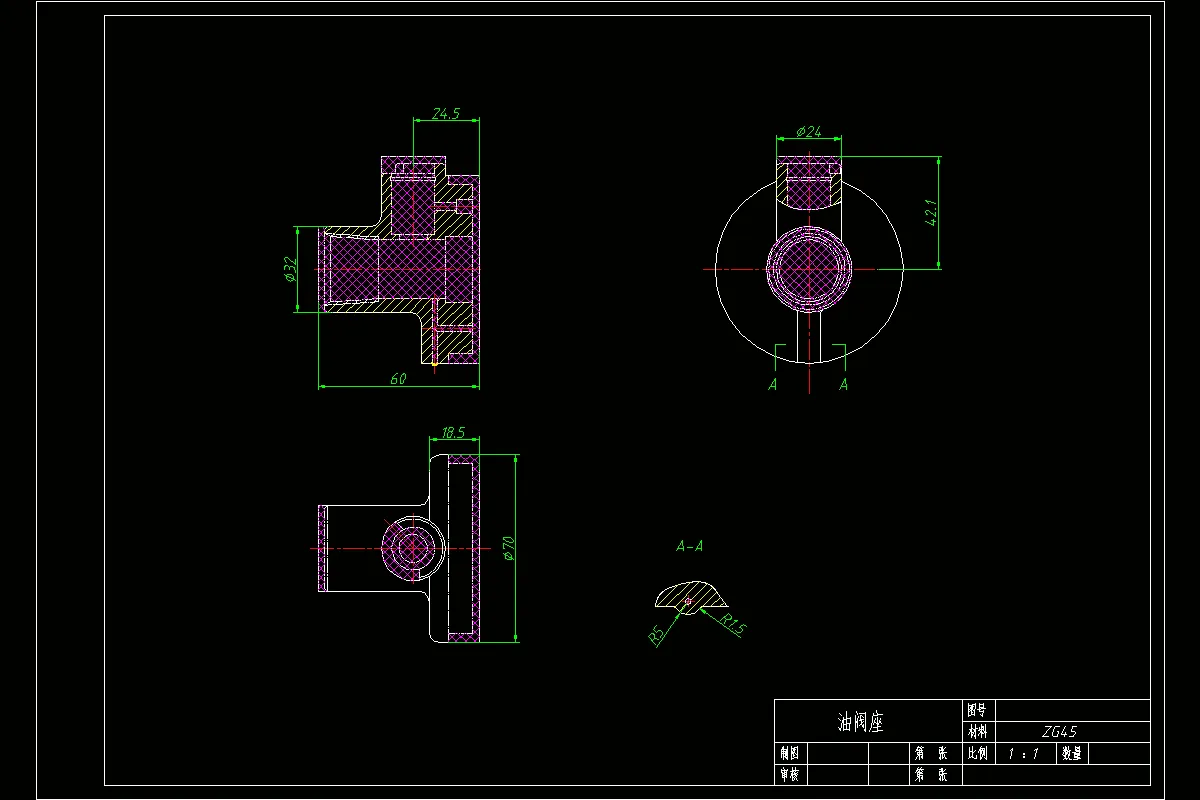Viewport: 1200px width, 800px height.
Task: Select the 24.5 dimension text
Action: (x=445, y=114)
